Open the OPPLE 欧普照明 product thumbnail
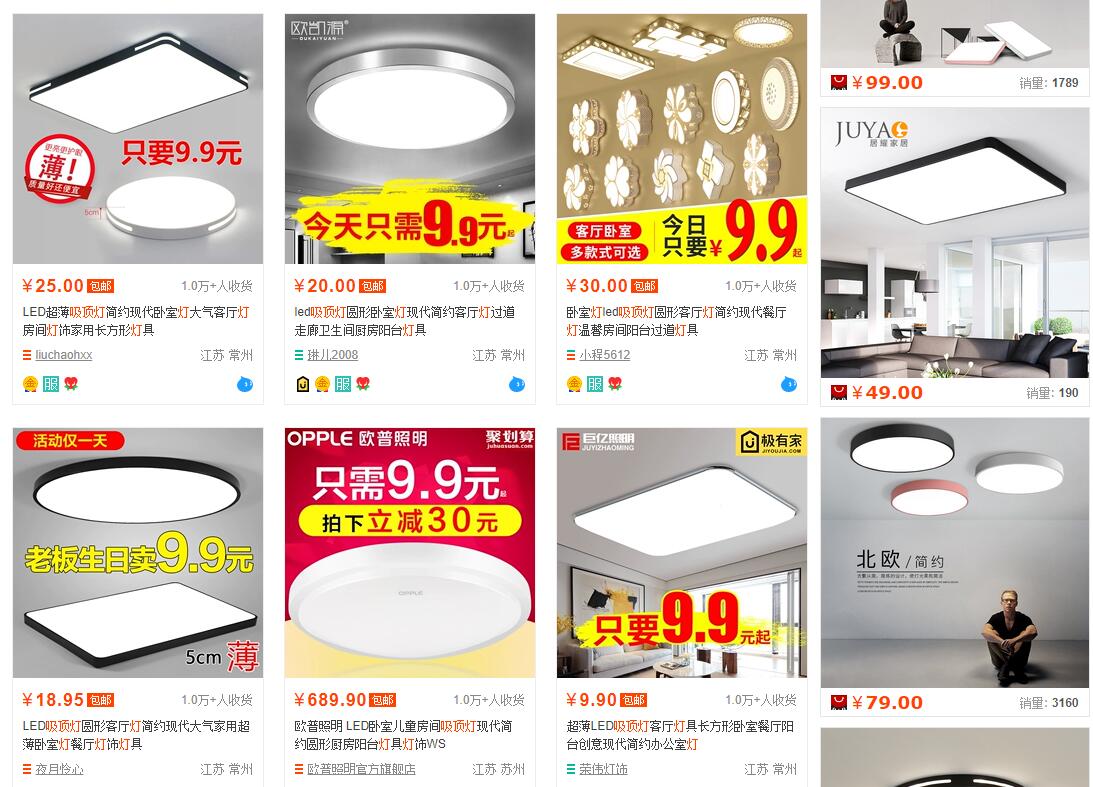Viewport: 1093px width, 787px height. coord(410,553)
